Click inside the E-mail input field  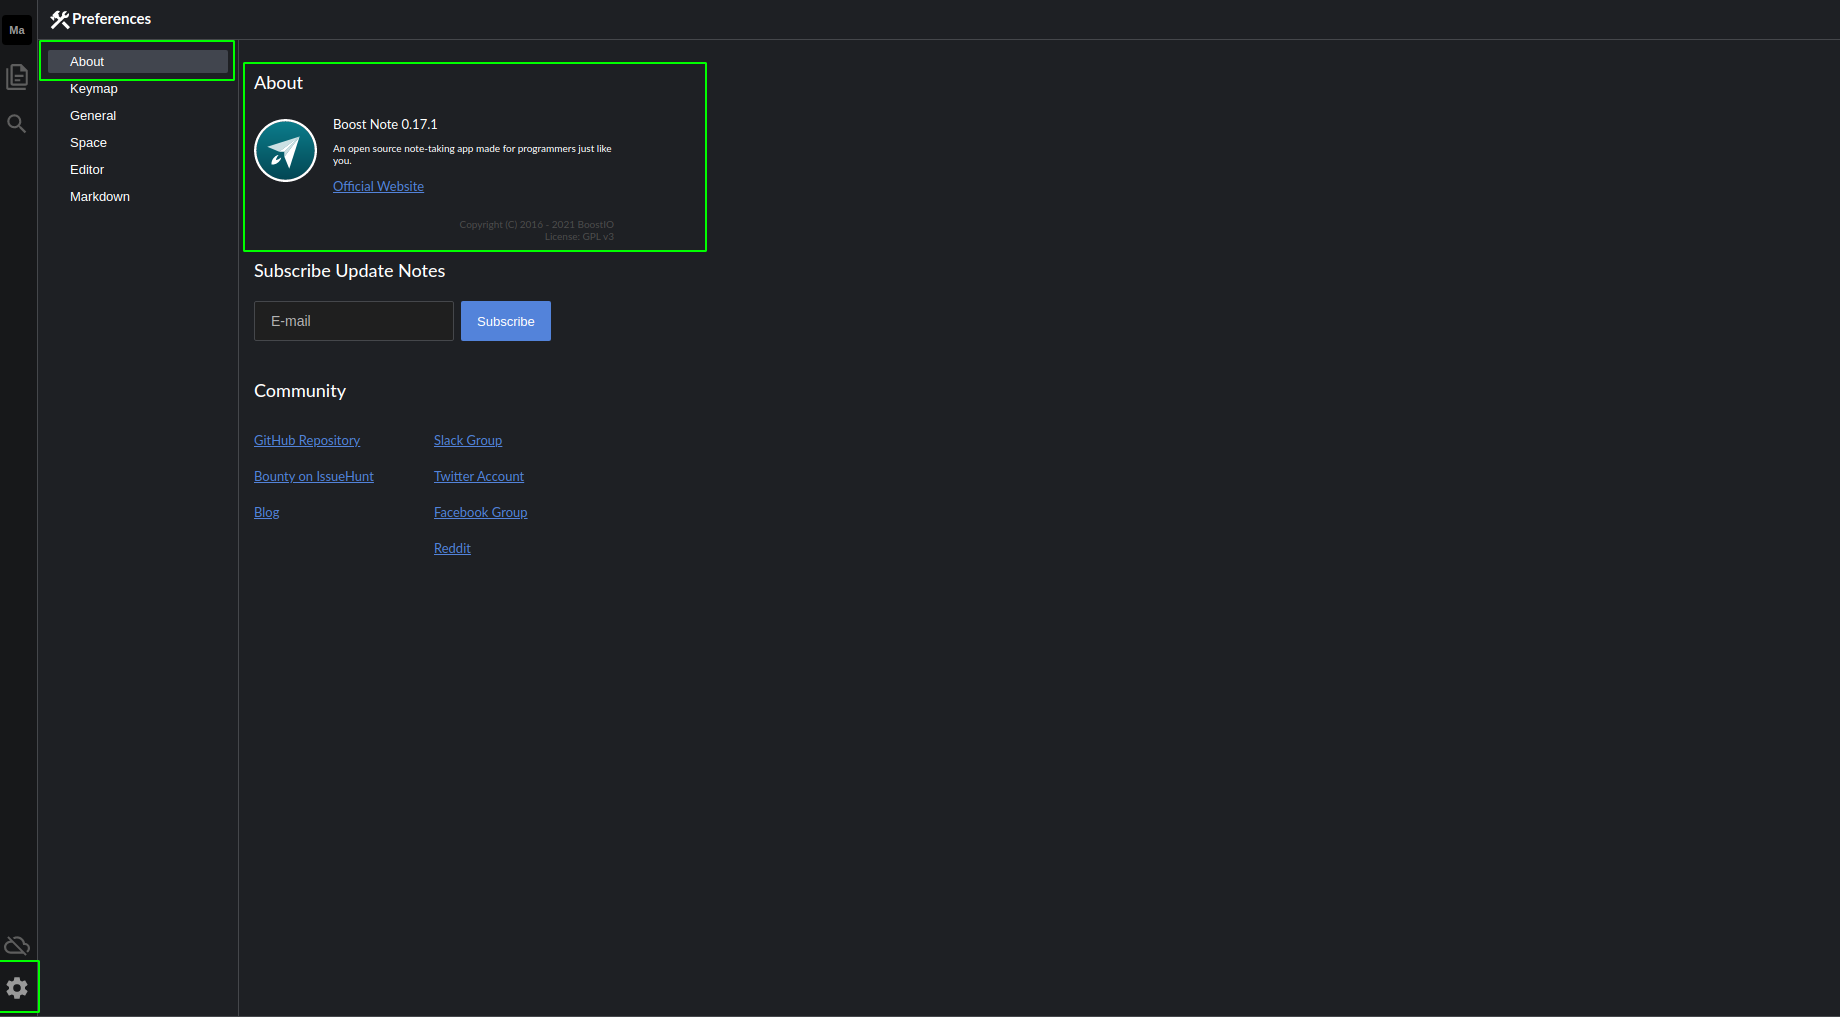point(353,321)
